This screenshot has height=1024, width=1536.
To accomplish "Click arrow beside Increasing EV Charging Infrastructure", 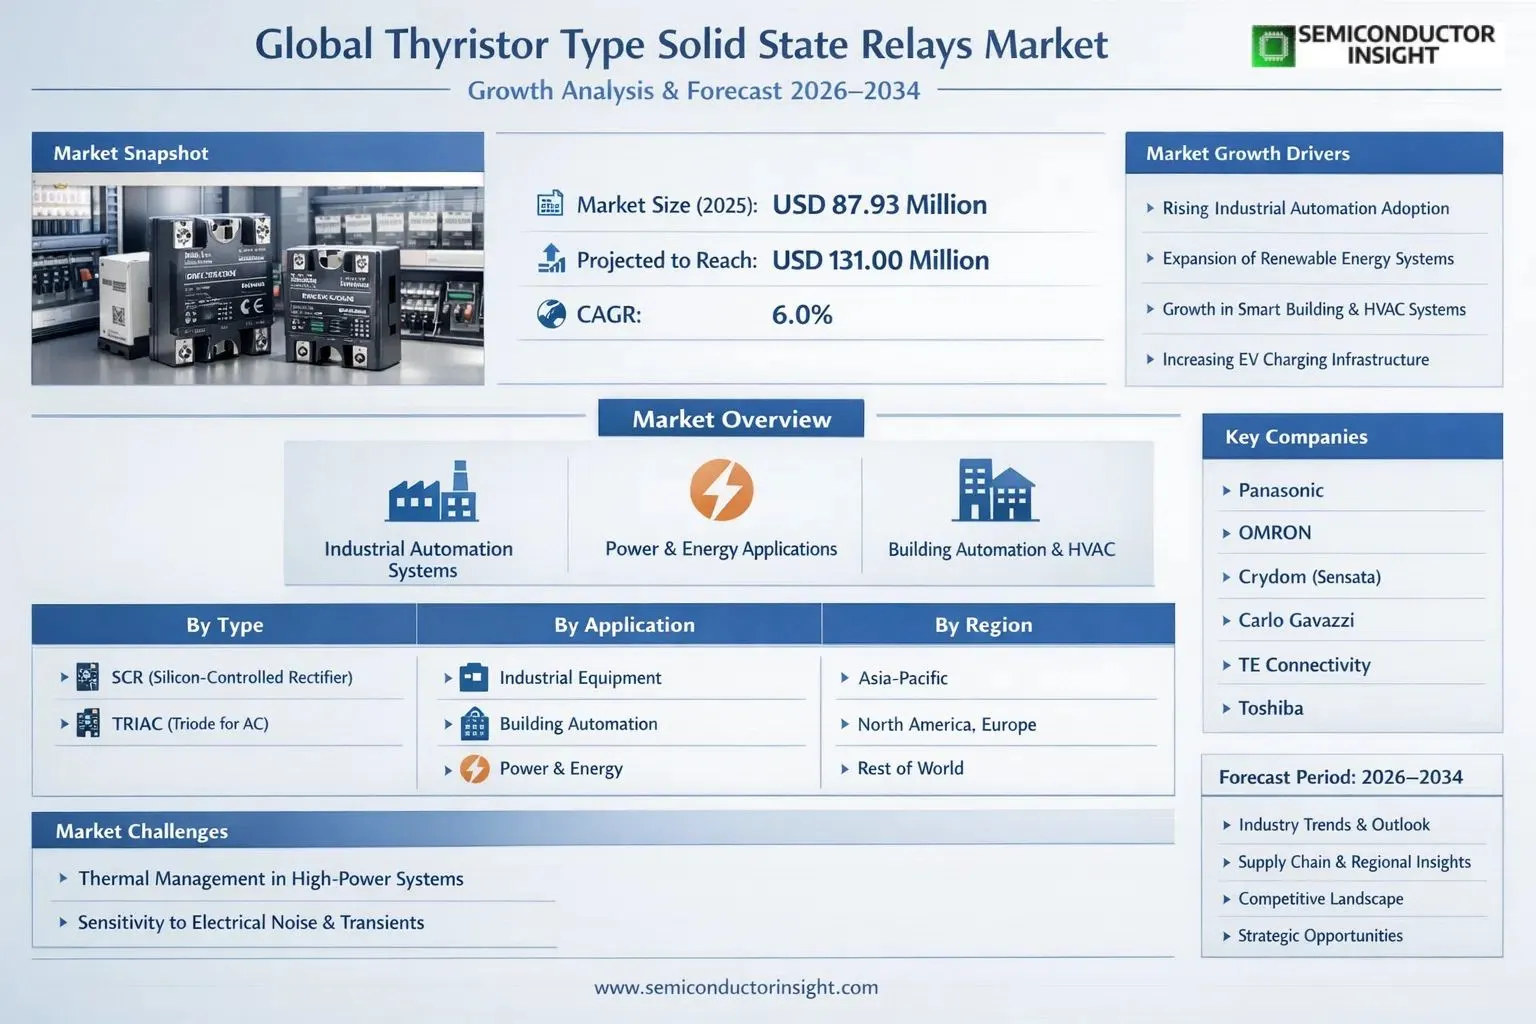I will click(x=1150, y=359).
